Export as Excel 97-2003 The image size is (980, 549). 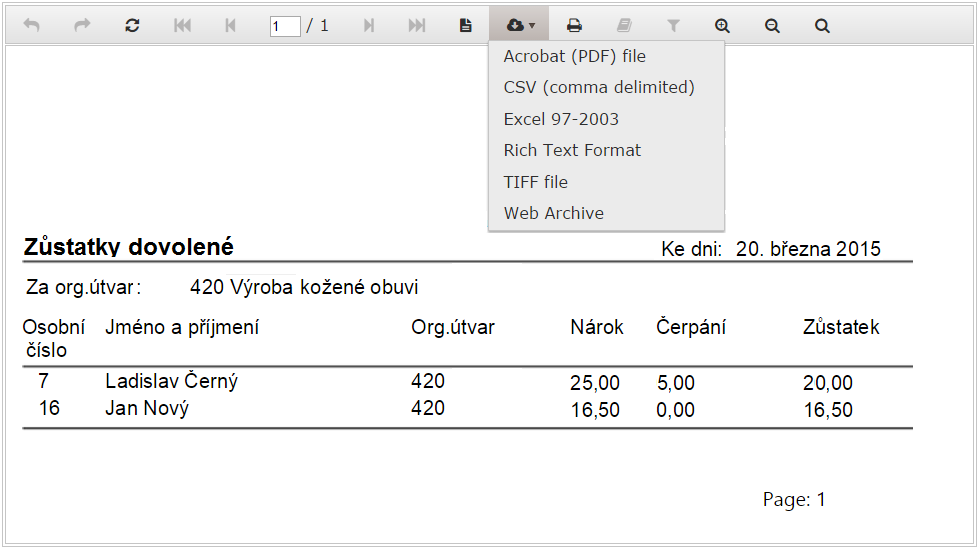coord(561,119)
